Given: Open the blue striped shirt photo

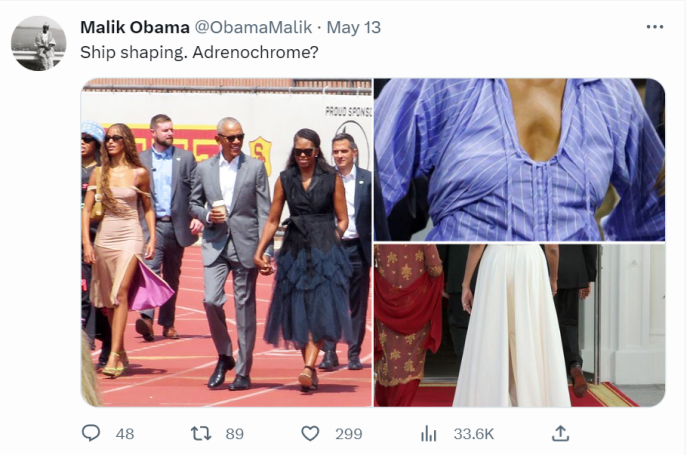Looking at the screenshot, I should click(519, 159).
